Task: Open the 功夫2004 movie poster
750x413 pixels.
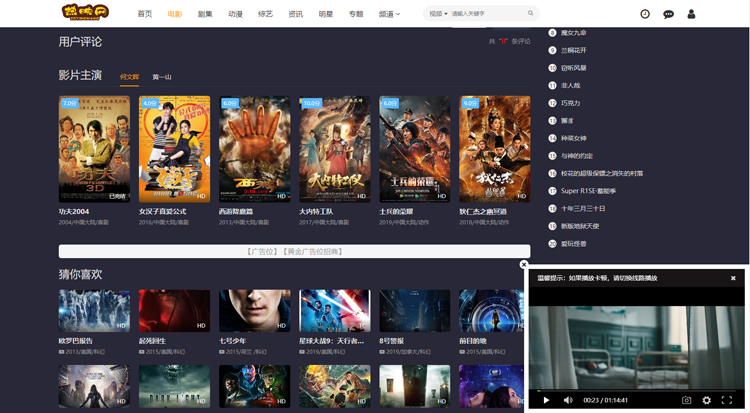Action: 94,149
